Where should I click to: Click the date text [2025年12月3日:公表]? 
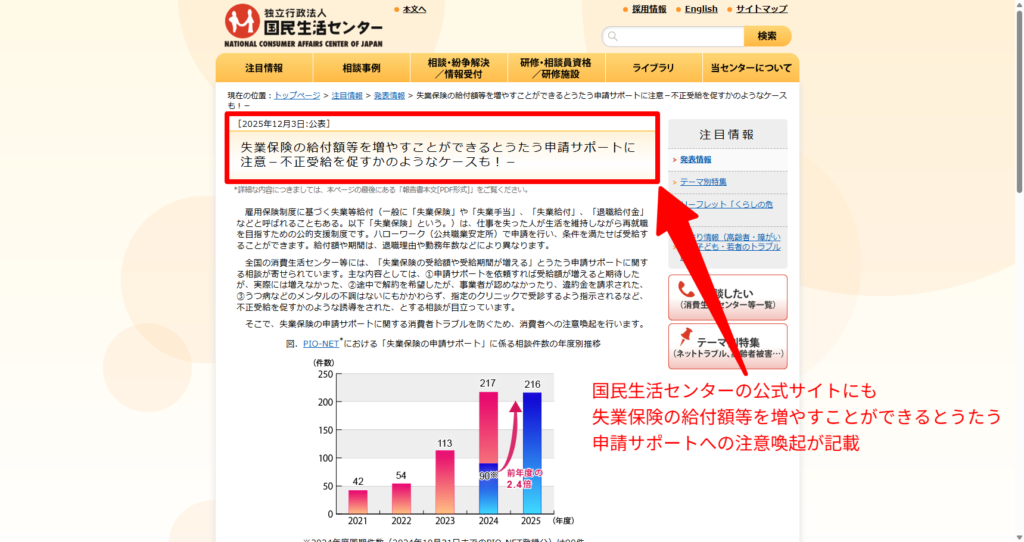click(x=283, y=123)
